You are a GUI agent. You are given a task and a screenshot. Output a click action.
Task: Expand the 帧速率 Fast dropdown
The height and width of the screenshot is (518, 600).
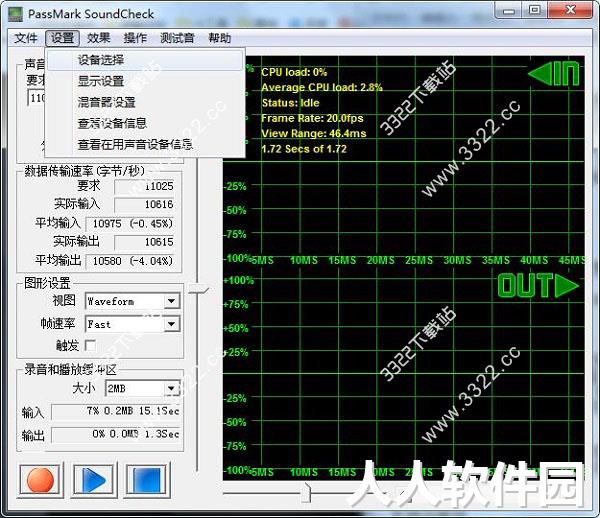(x=171, y=324)
